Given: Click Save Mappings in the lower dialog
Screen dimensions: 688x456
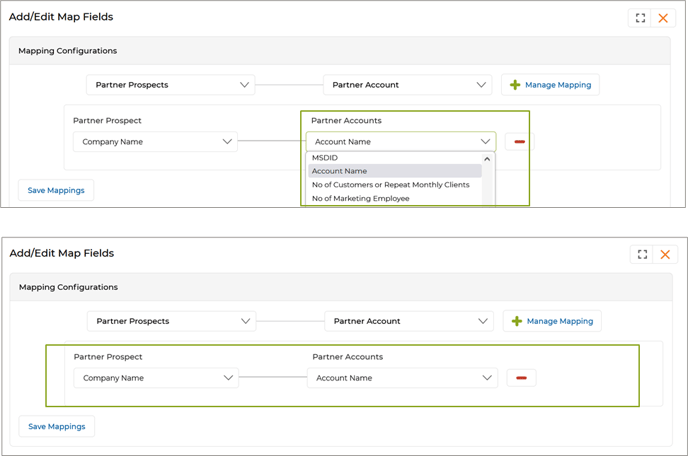Looking at the screenshot, I should click(57, 426).
